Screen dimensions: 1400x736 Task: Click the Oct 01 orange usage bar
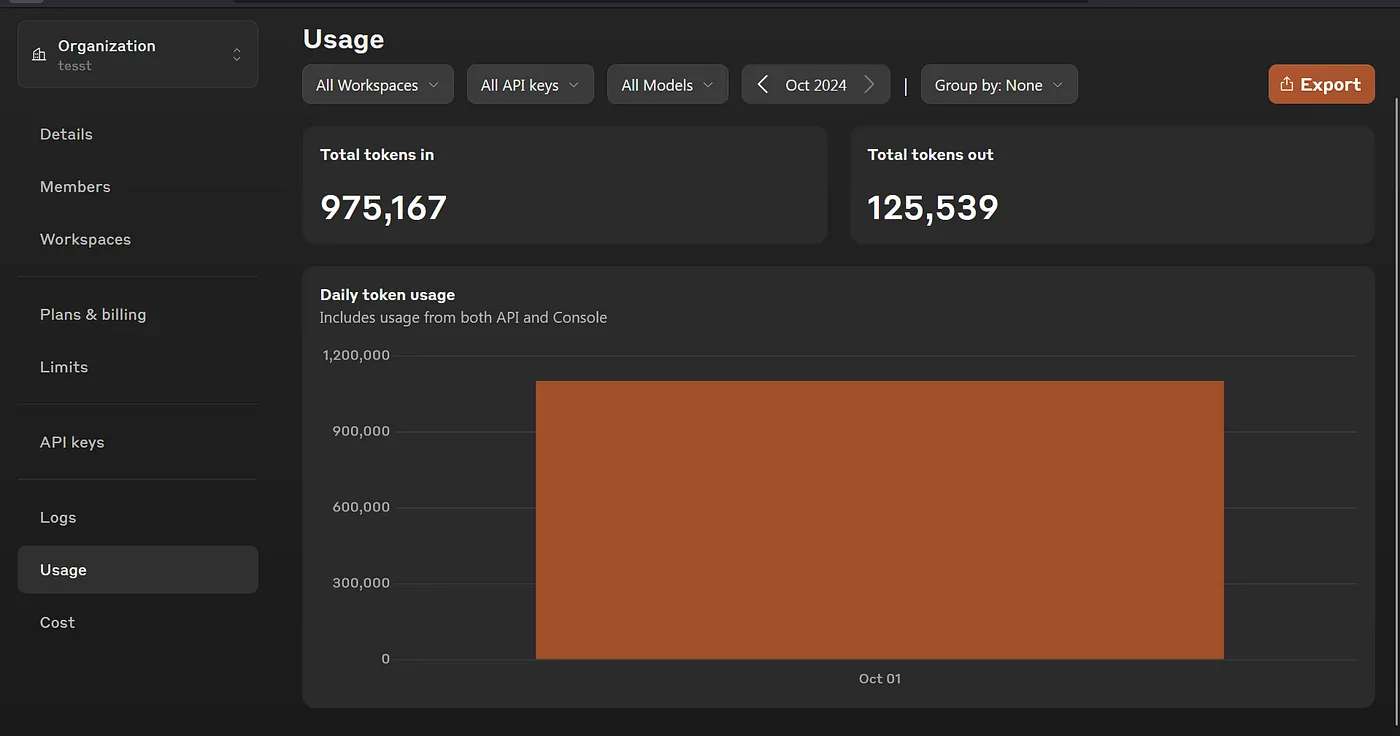879,520
